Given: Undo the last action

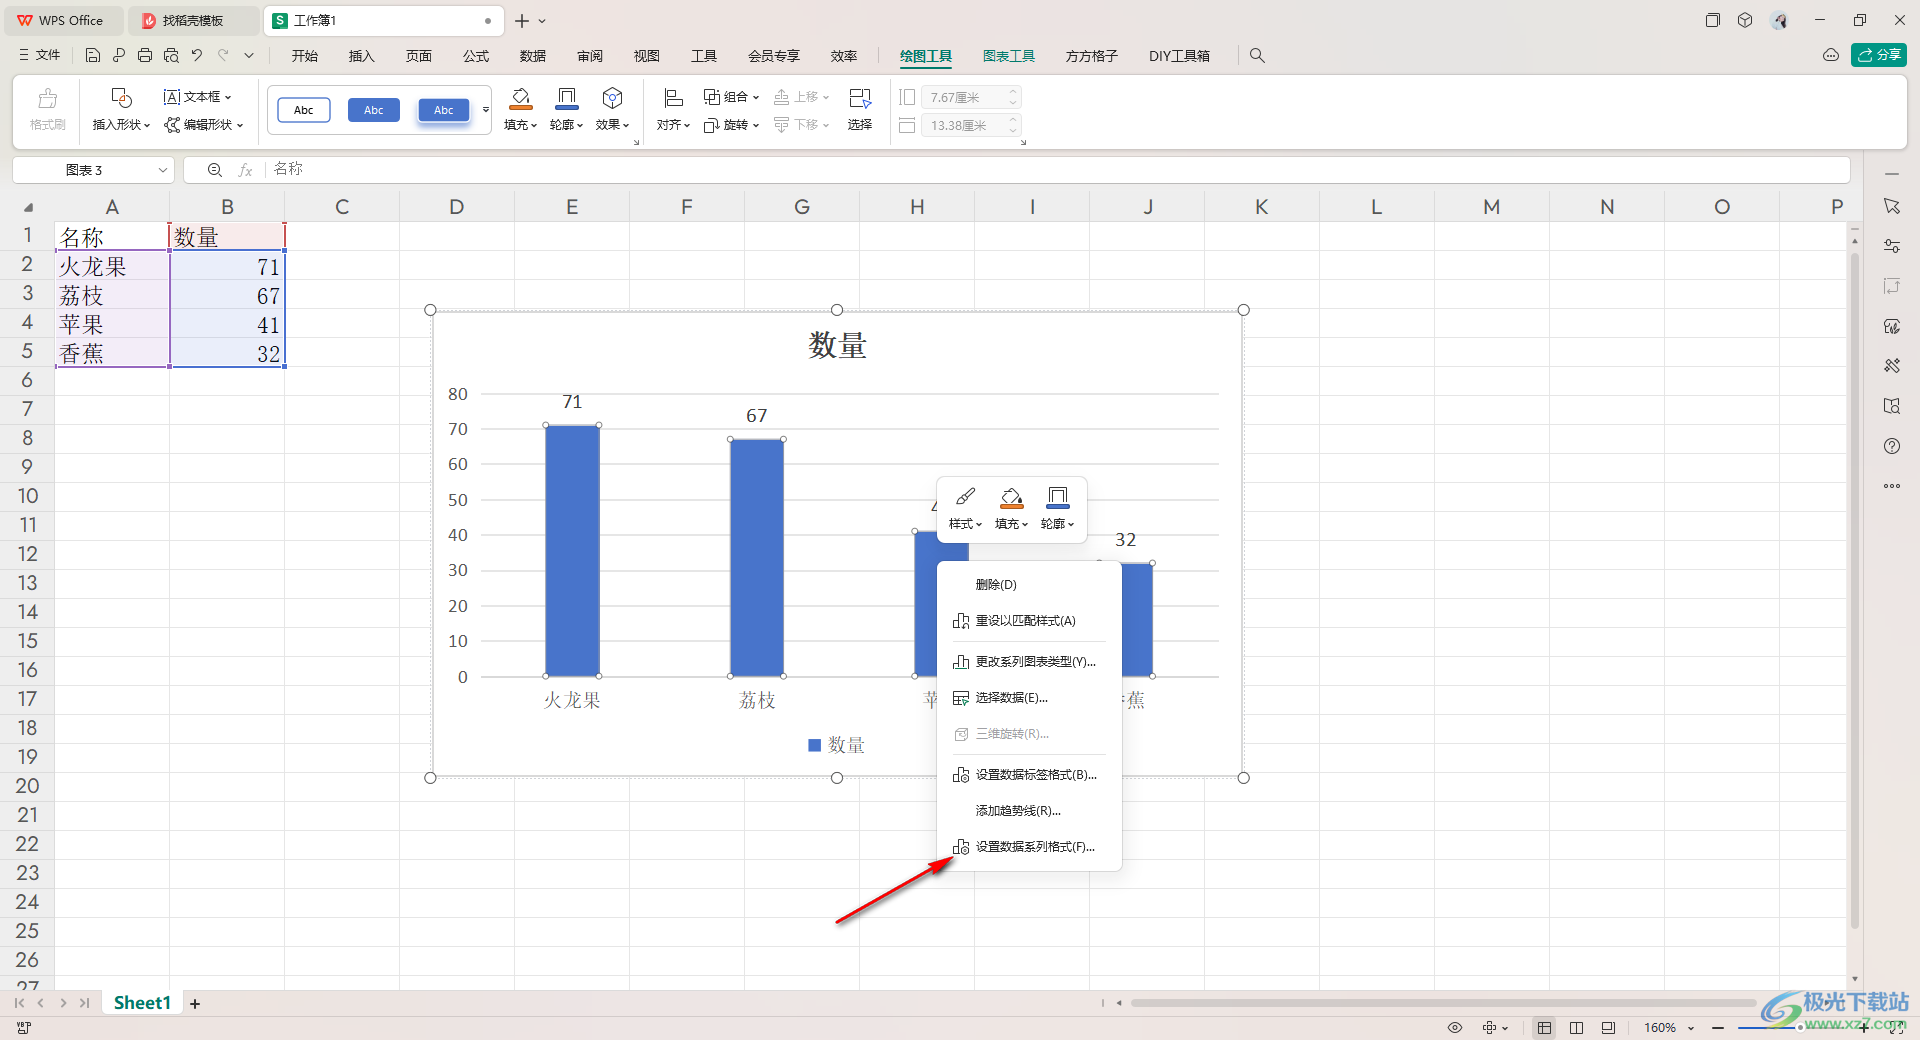Looking at the screenshot, I should pyautogui.click(x=197, y=56).
